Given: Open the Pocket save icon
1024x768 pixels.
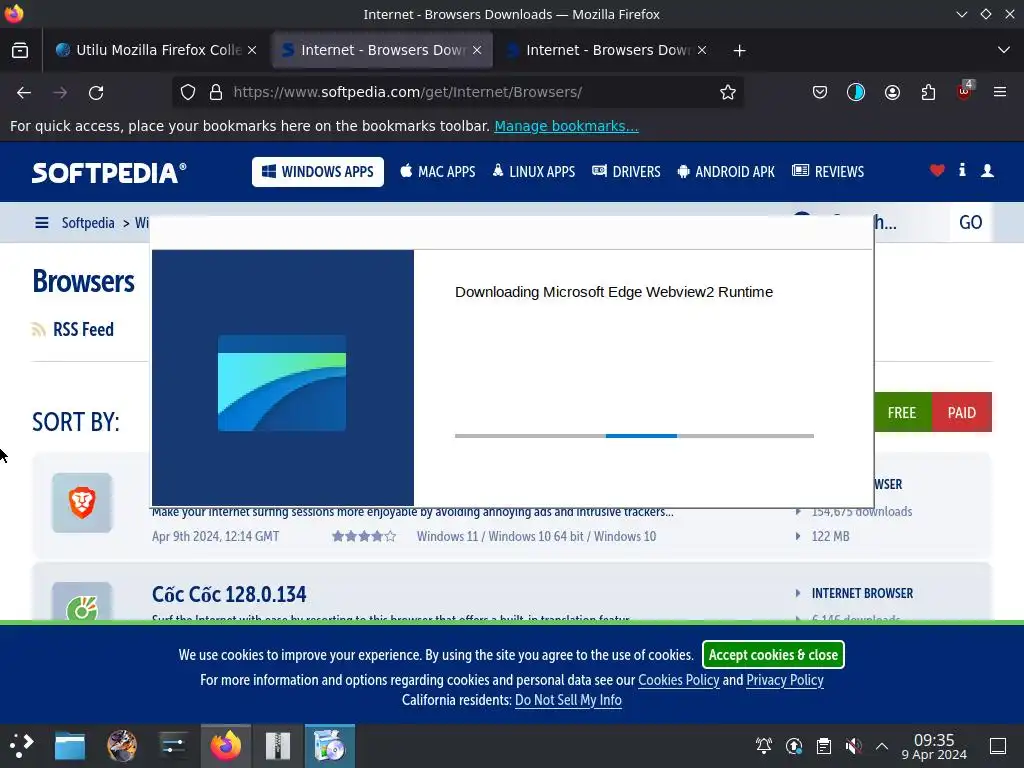Looking at the screenshot, I should coord(820,93).
